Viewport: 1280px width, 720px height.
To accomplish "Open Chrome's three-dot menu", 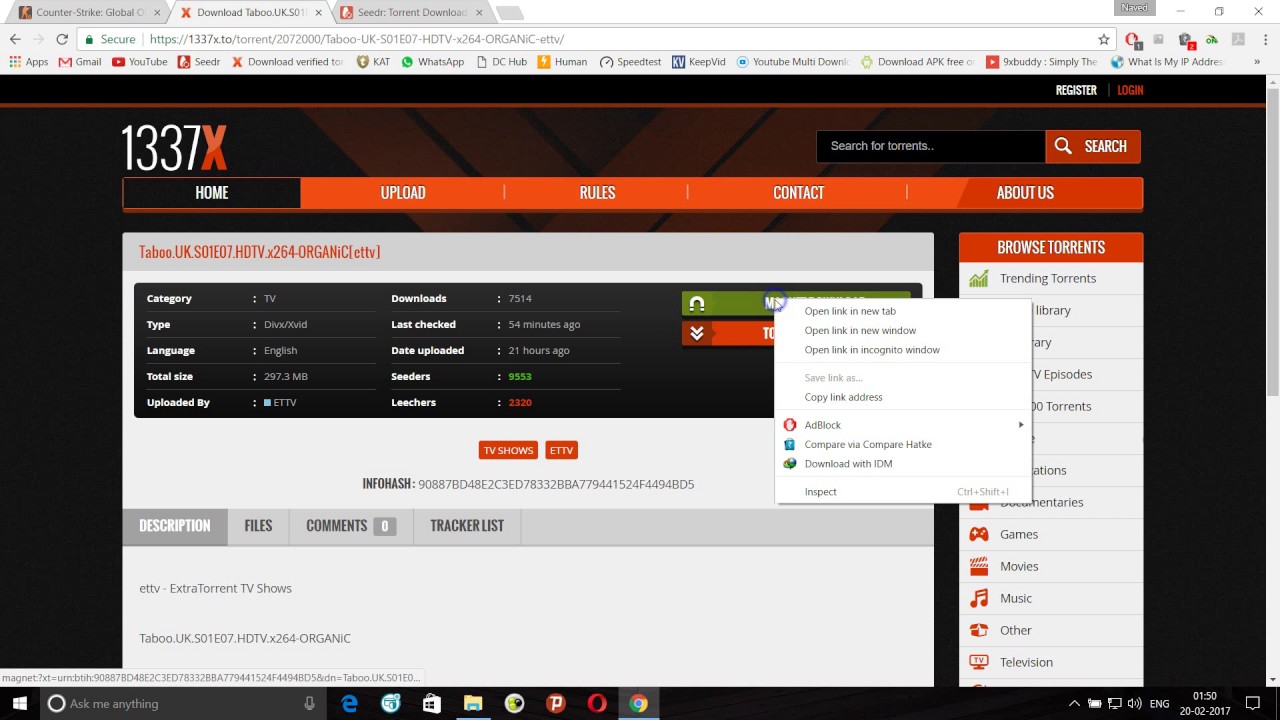I will click(1264, 39).
